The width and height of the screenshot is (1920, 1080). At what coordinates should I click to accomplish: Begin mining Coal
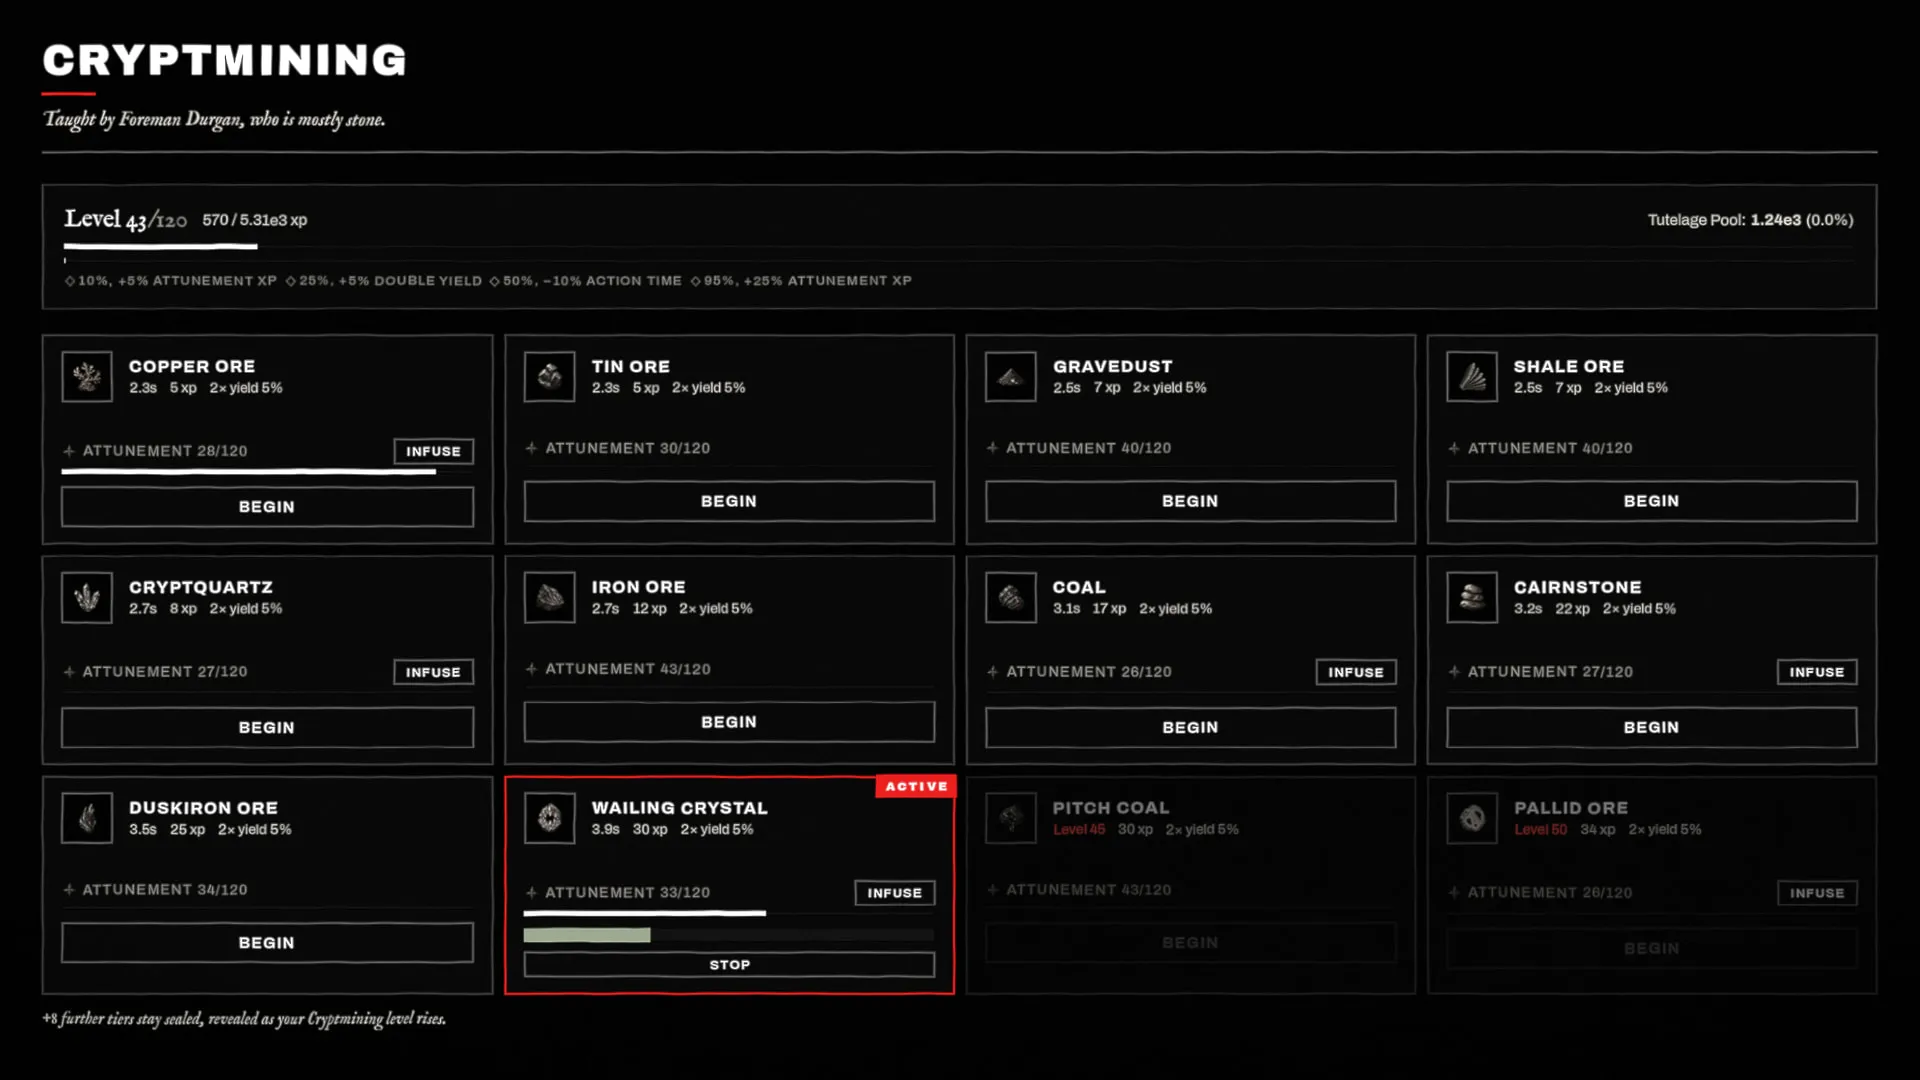pyautogui.click(x=1190, y=728)
